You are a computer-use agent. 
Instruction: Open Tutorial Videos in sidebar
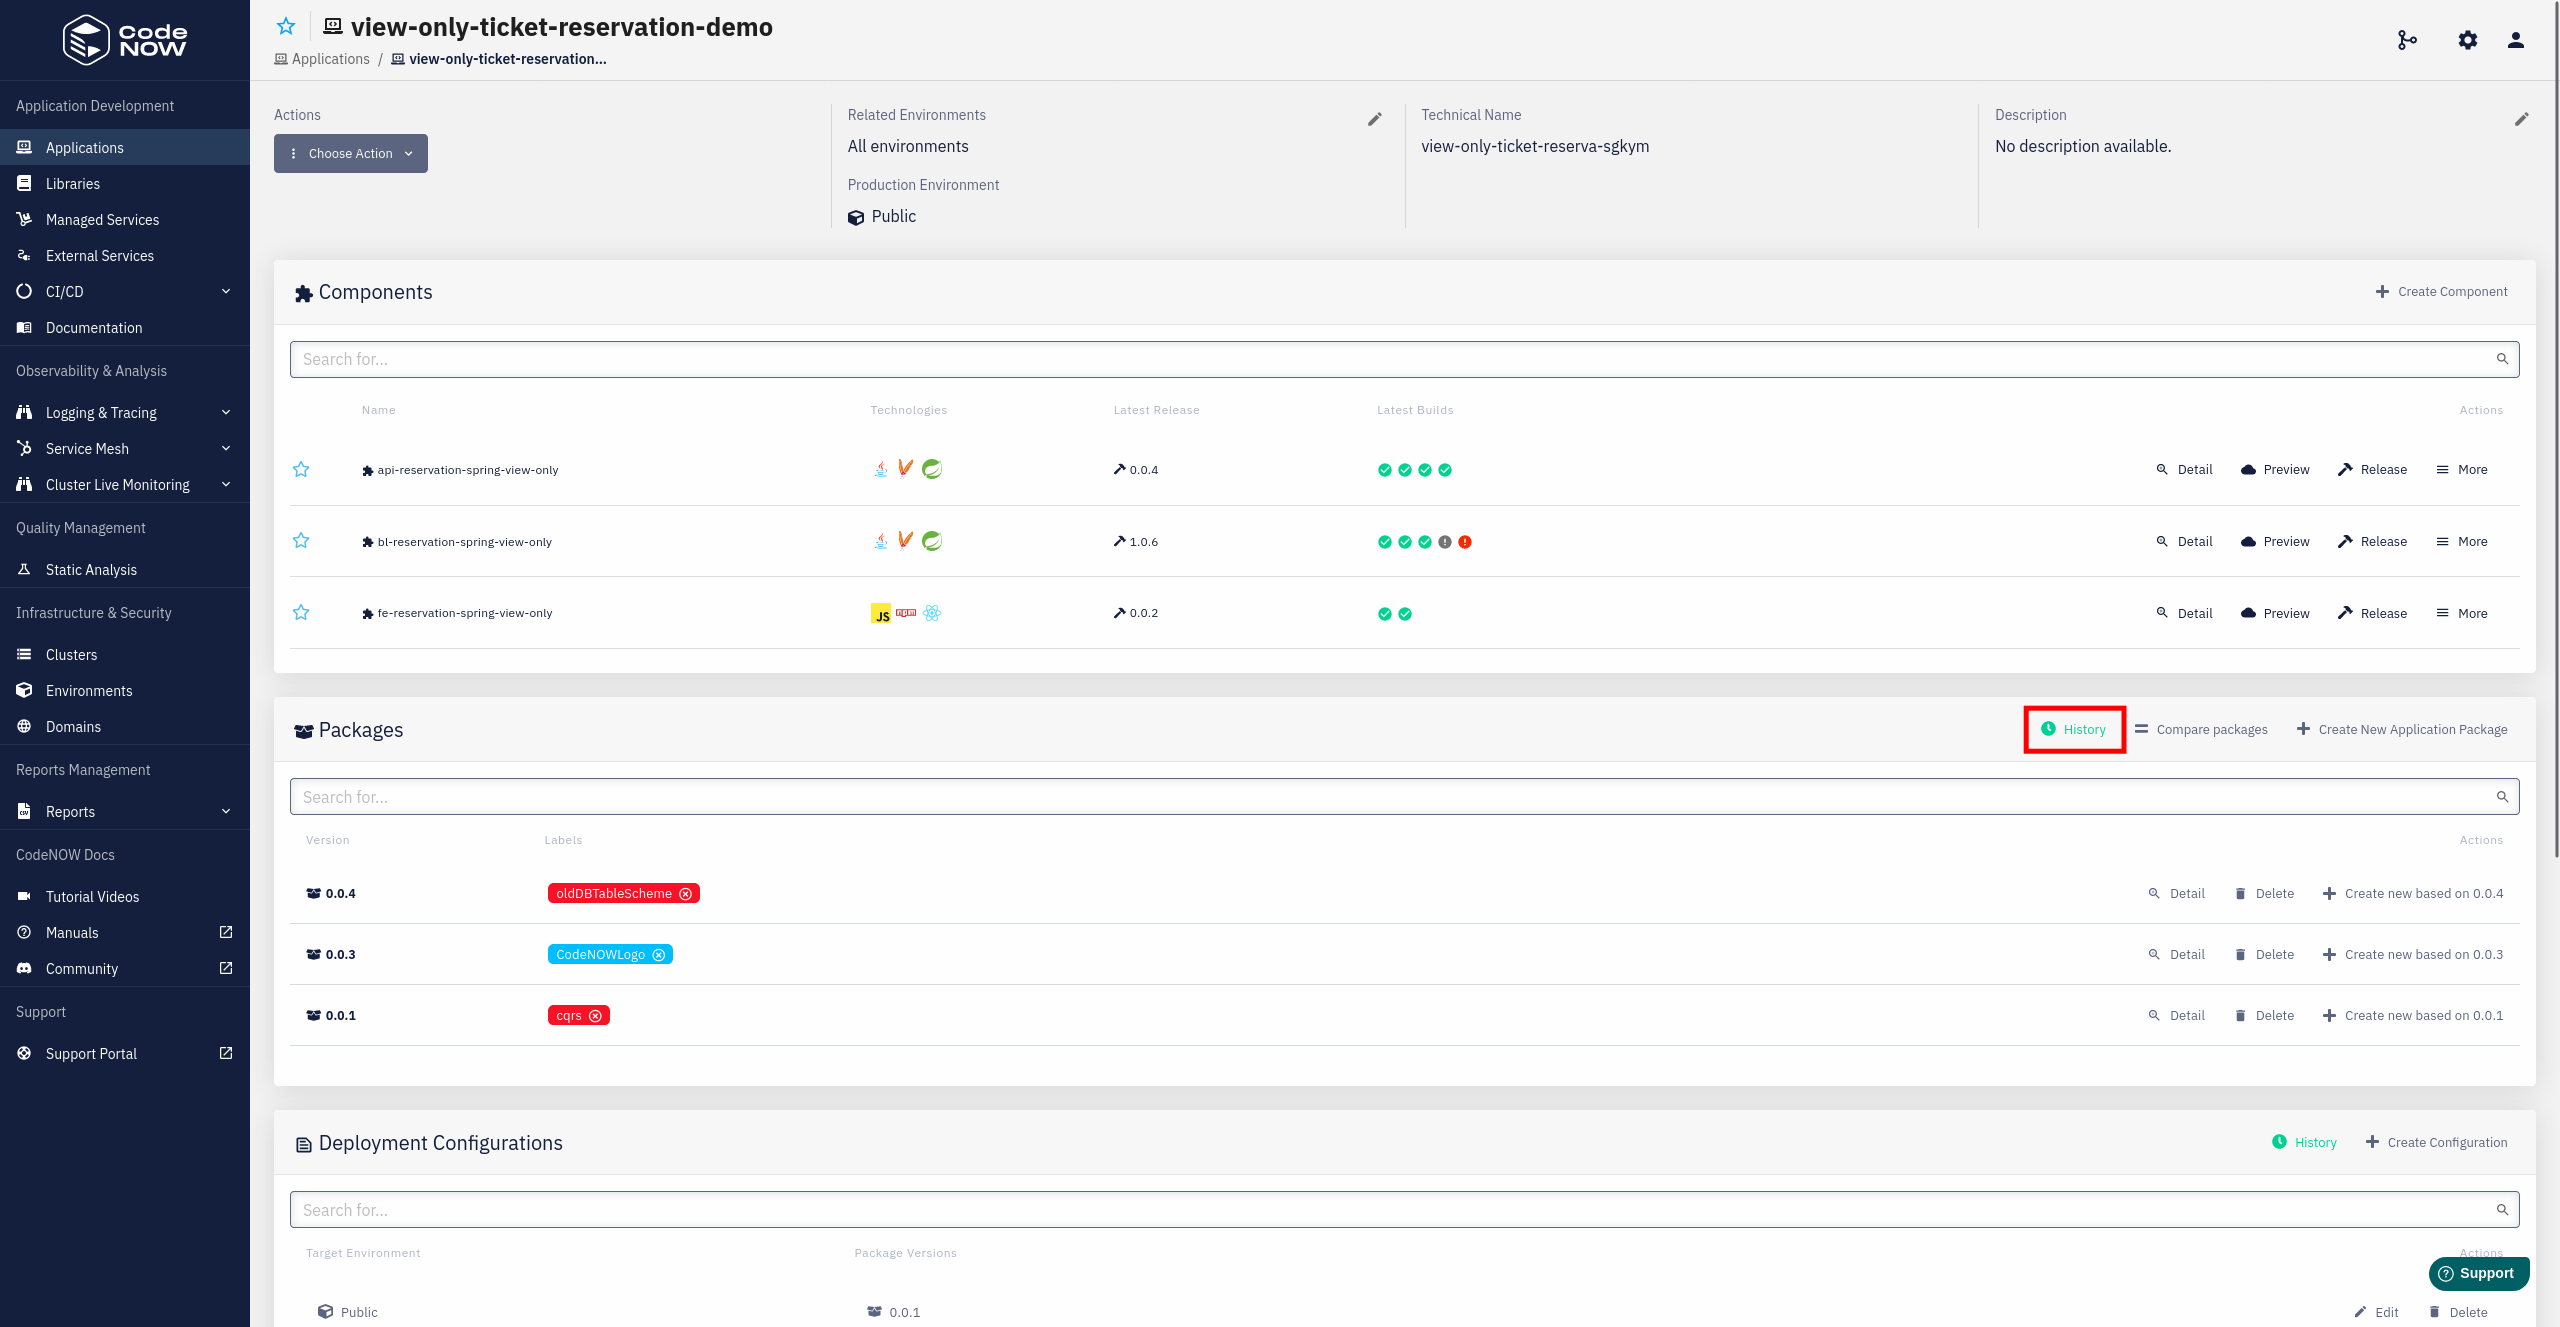click(125, 897)
